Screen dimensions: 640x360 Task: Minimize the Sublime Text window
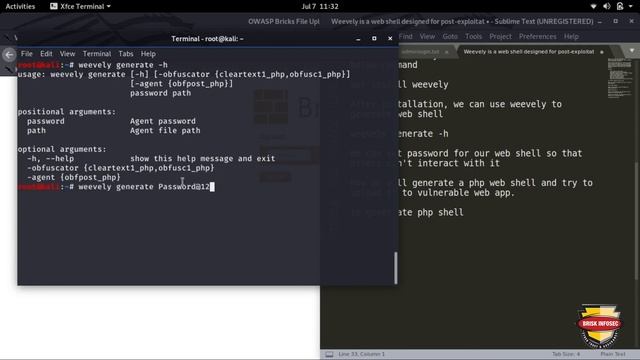pos(600,22)
